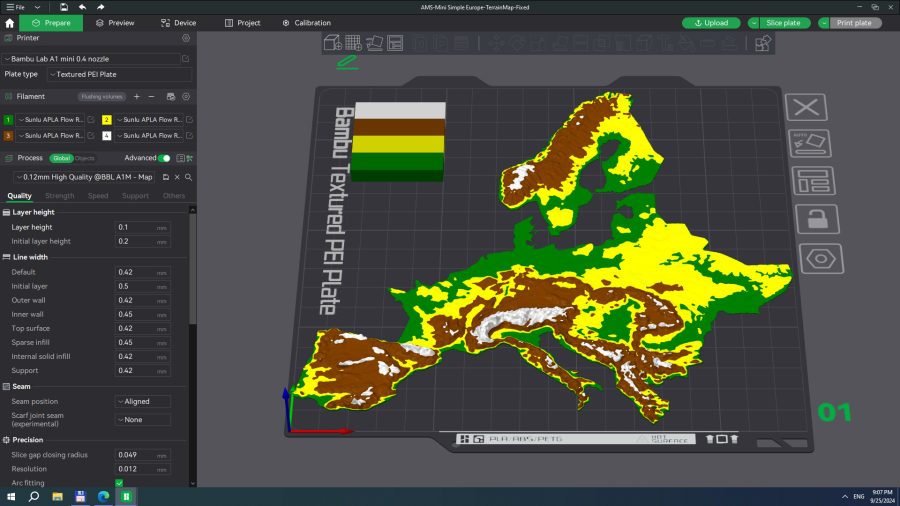Switch the Process scope to Global

(61, 158)
